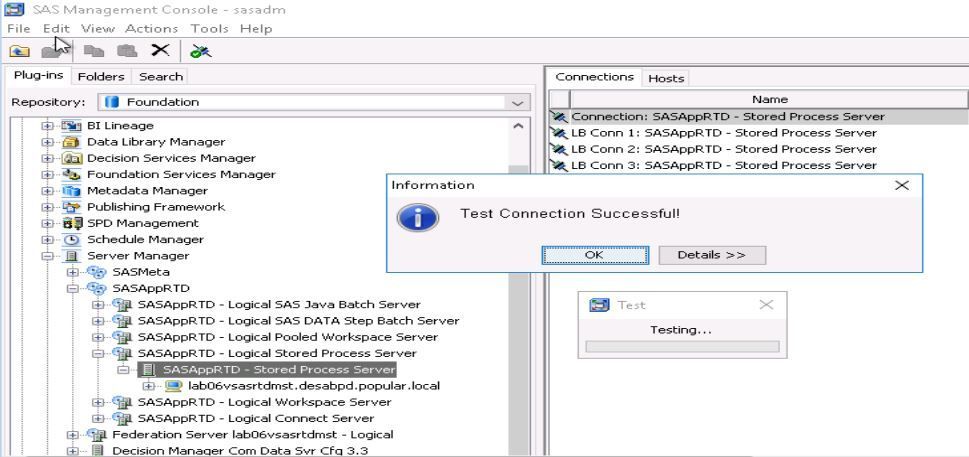Image resolution: width=969 pixels, height=457 pixels.
Task: Click the Data Library Manager icon
Action: tap(71, 142)
